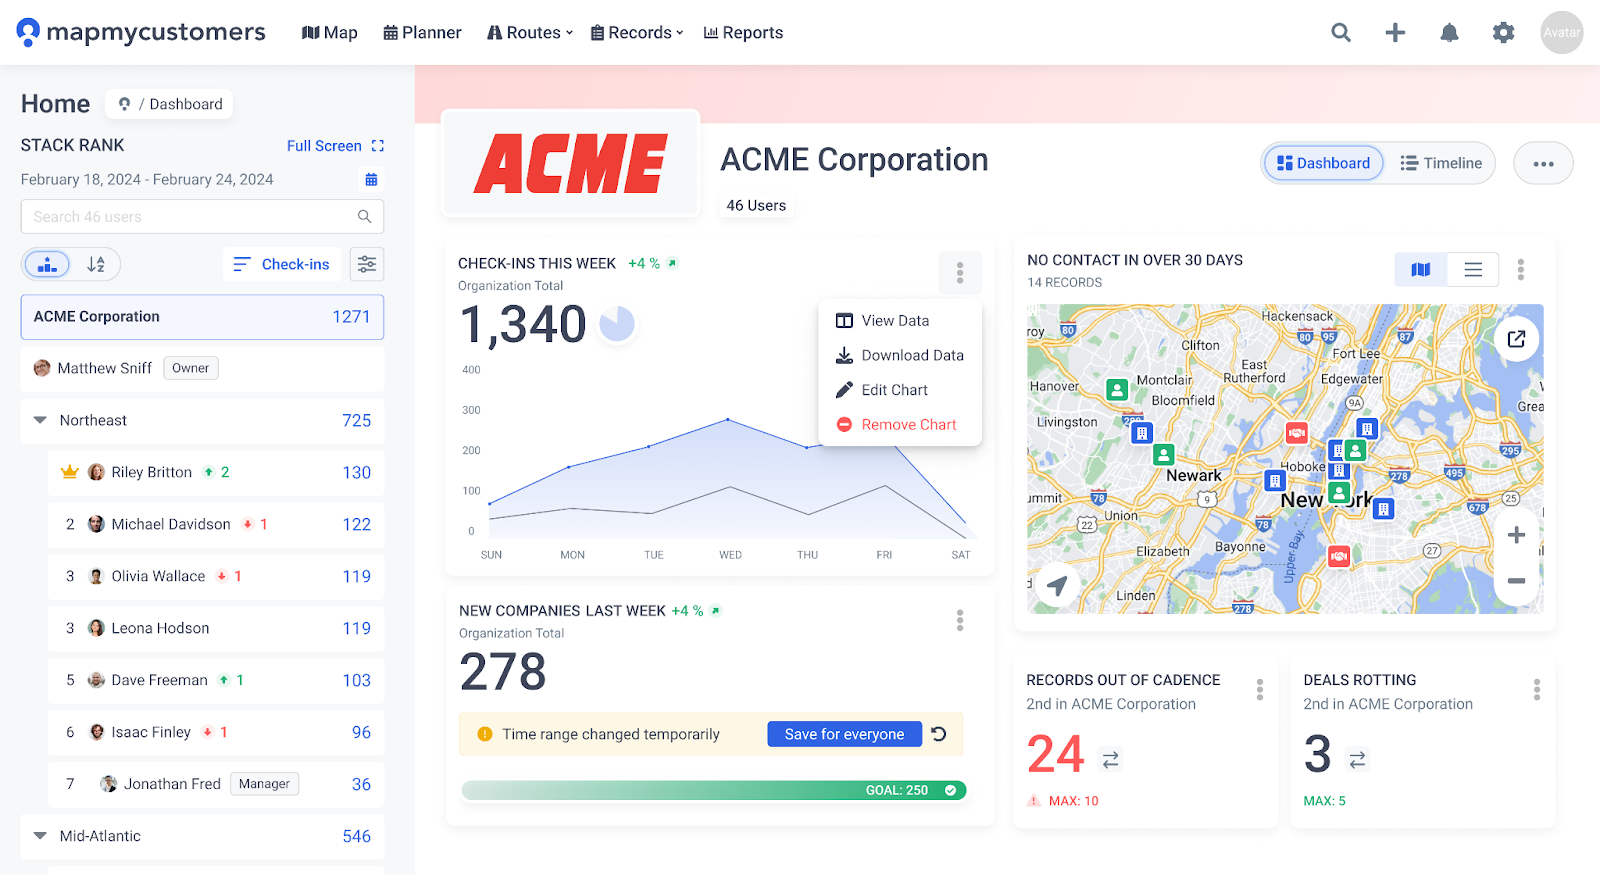Viewport: 1600px width, 875px height.
Task: Select Matthew Sniff Owner row
Action: [202, 368]
